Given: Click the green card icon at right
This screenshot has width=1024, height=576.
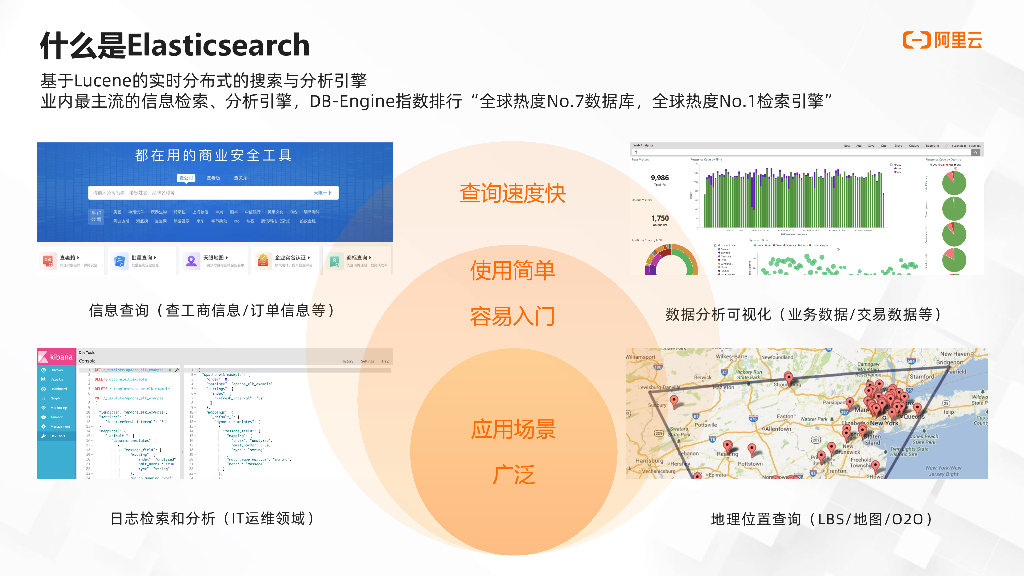Looking at the screenshot, I should [334, 261].
